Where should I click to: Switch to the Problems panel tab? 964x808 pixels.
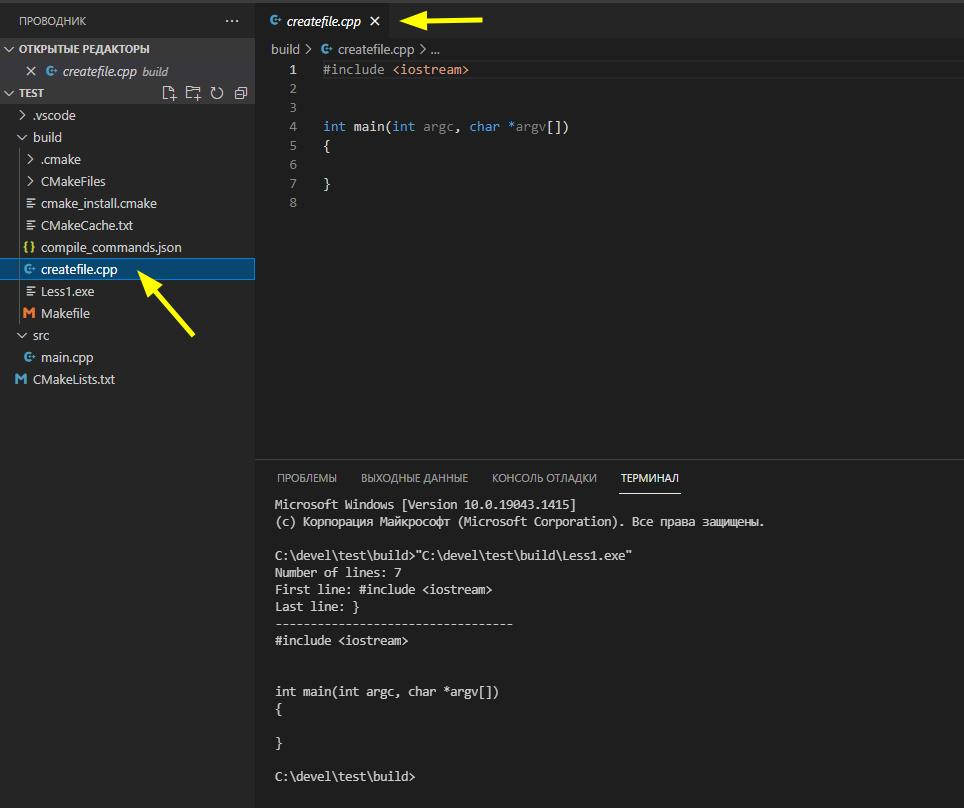coord(306,478)
